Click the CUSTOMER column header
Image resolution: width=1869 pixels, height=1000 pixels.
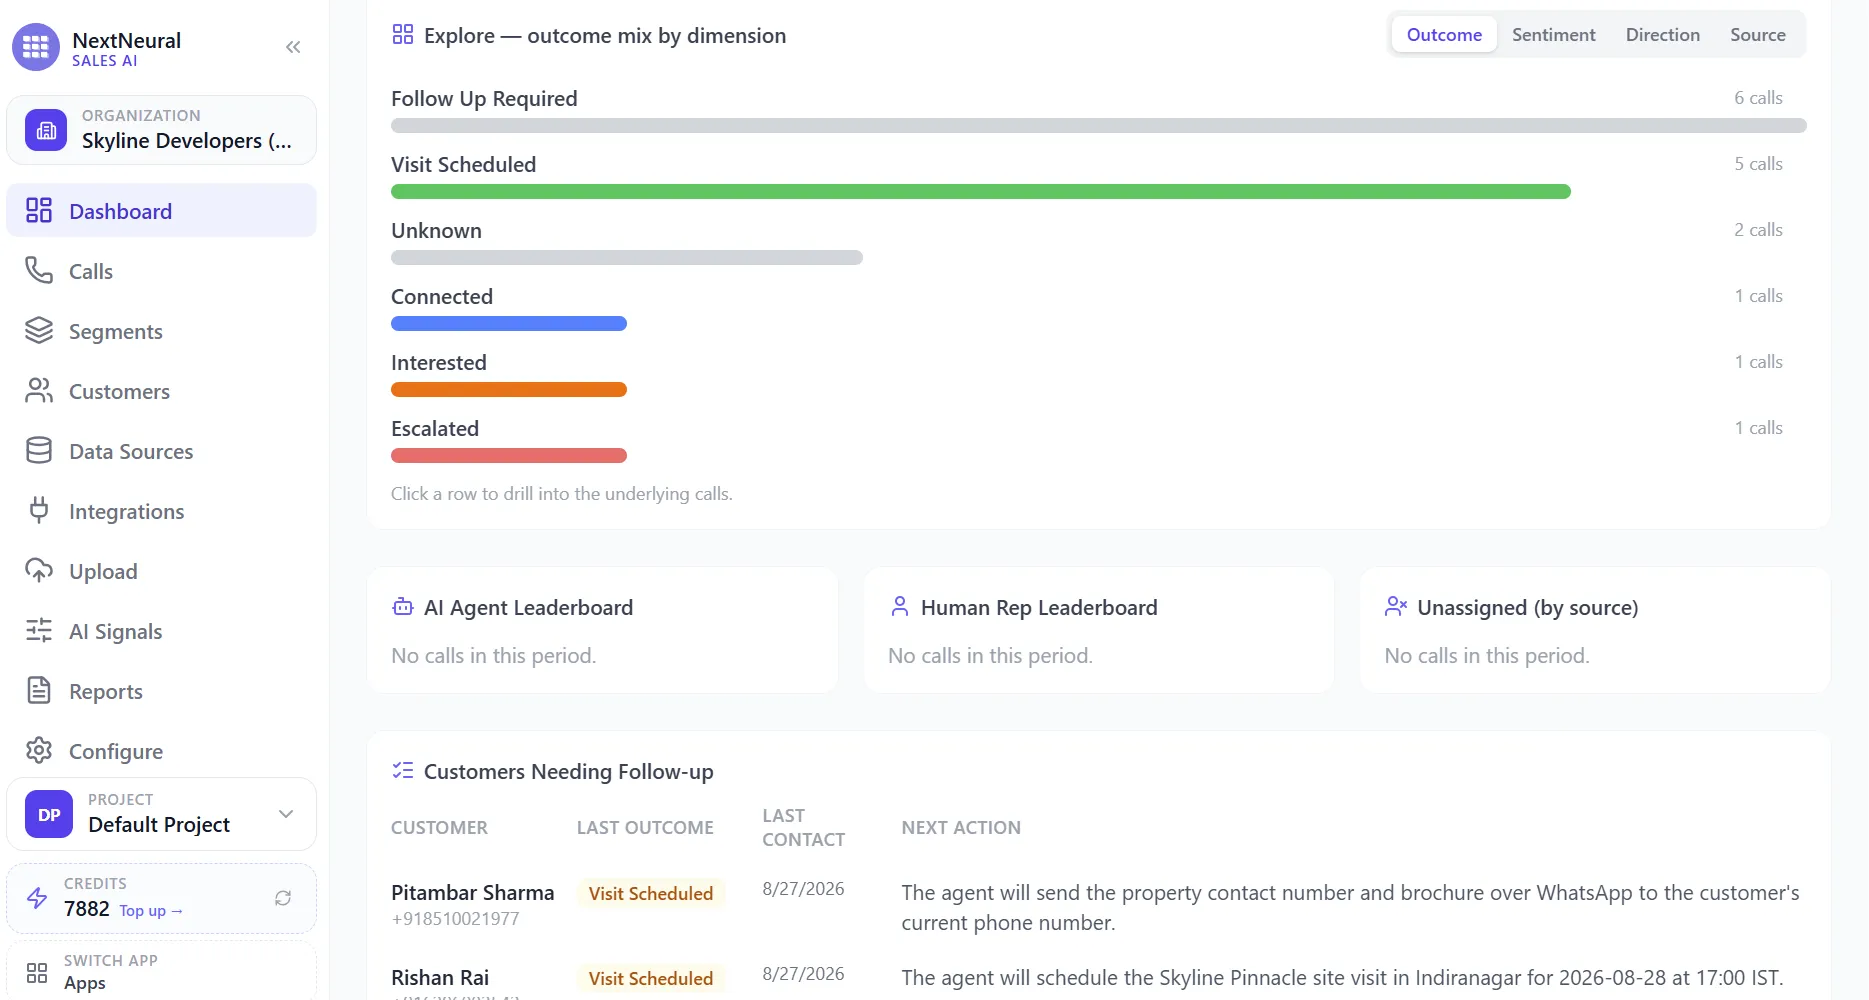(x=439, y=827)
